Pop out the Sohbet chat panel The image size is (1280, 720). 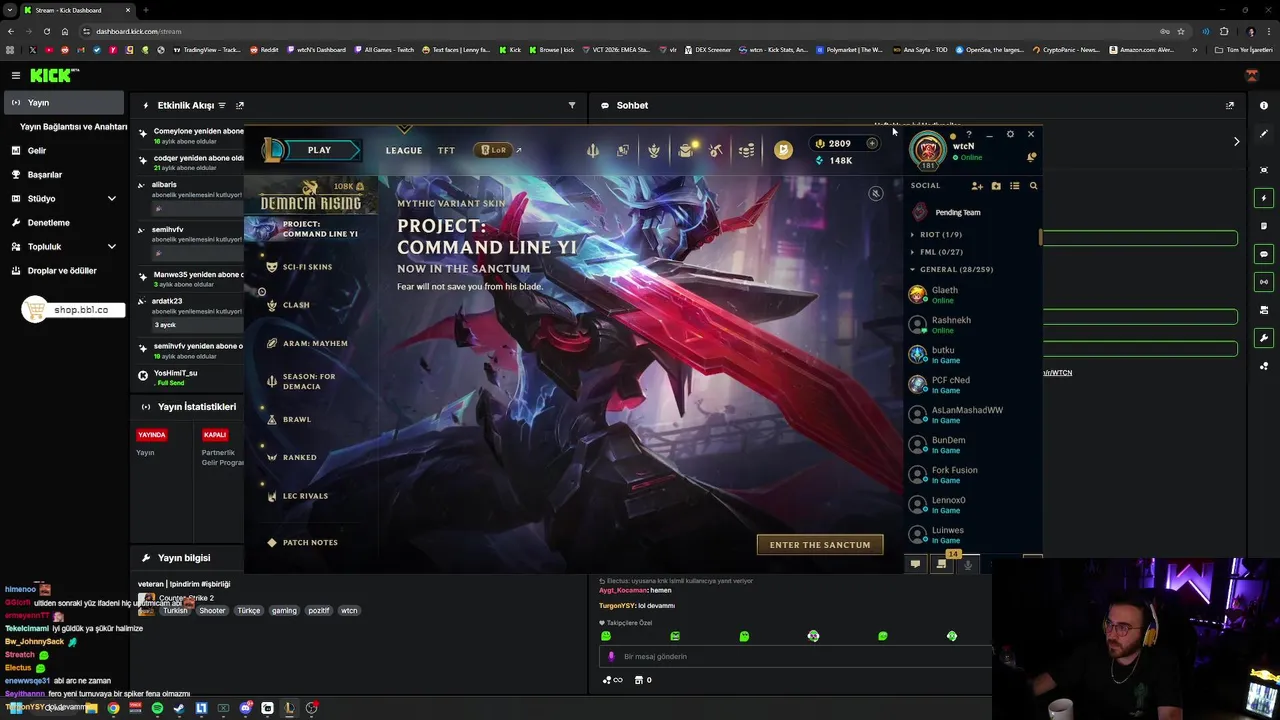(x=1230, y=105)
